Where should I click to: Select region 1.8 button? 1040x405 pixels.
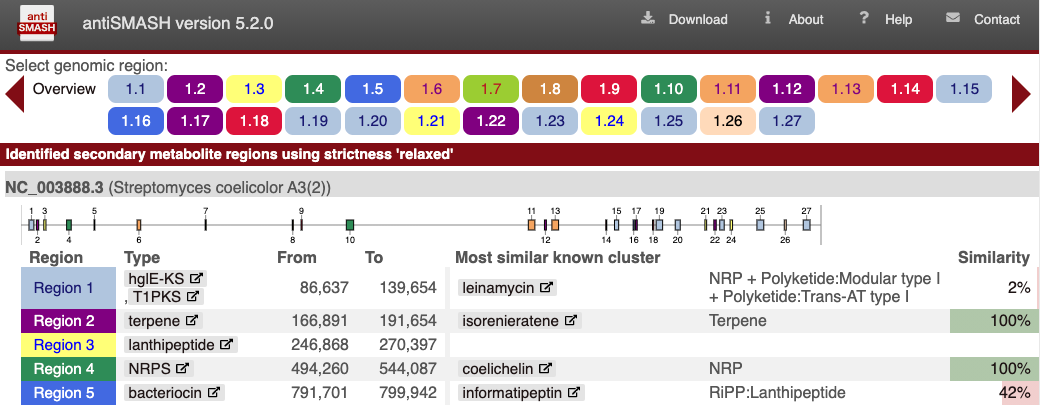tap(550, 89)
